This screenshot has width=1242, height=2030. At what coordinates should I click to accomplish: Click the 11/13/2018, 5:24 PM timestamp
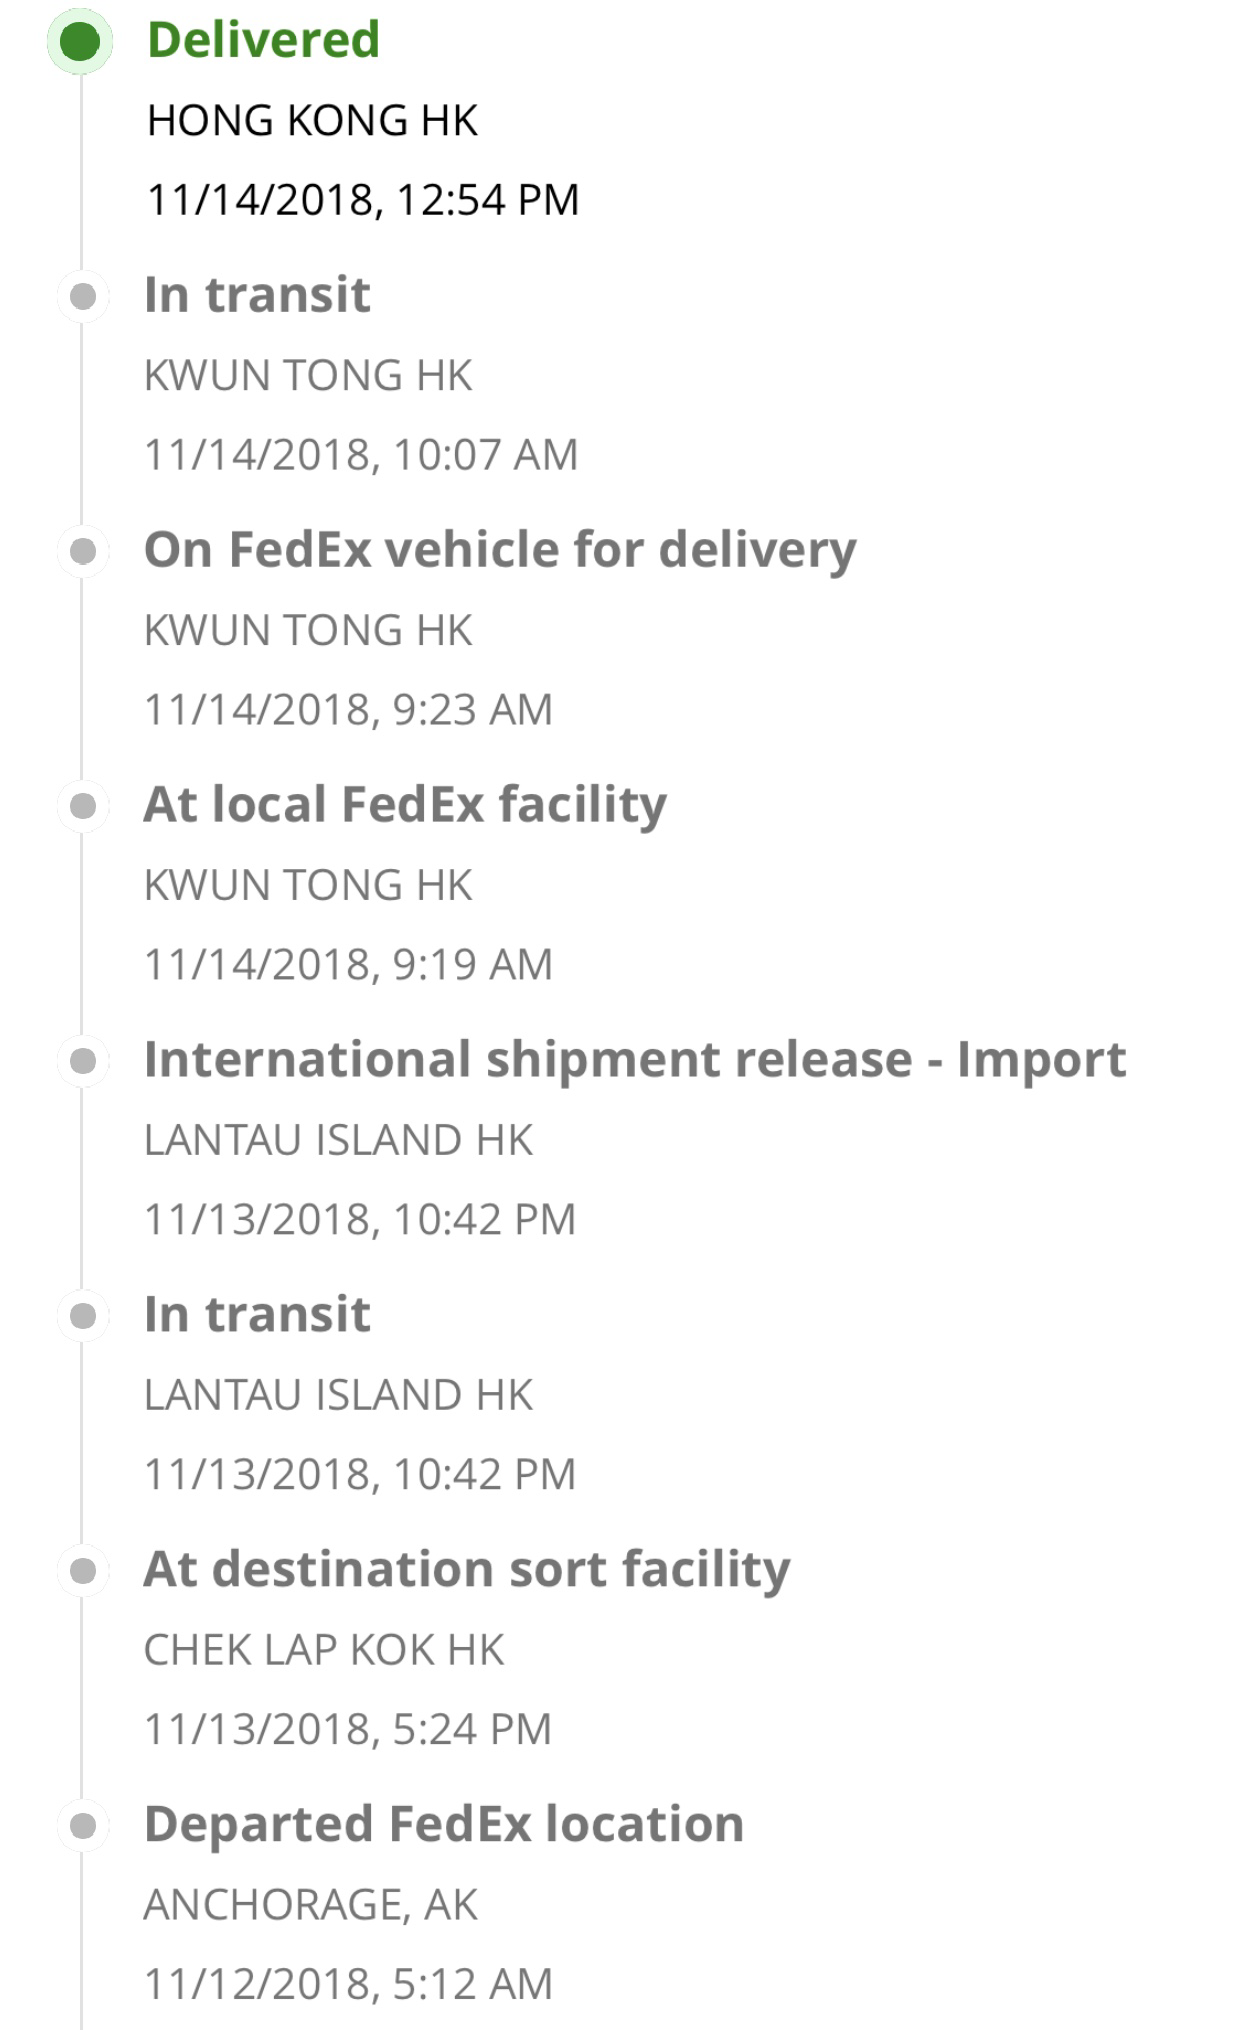[348, 1729]
